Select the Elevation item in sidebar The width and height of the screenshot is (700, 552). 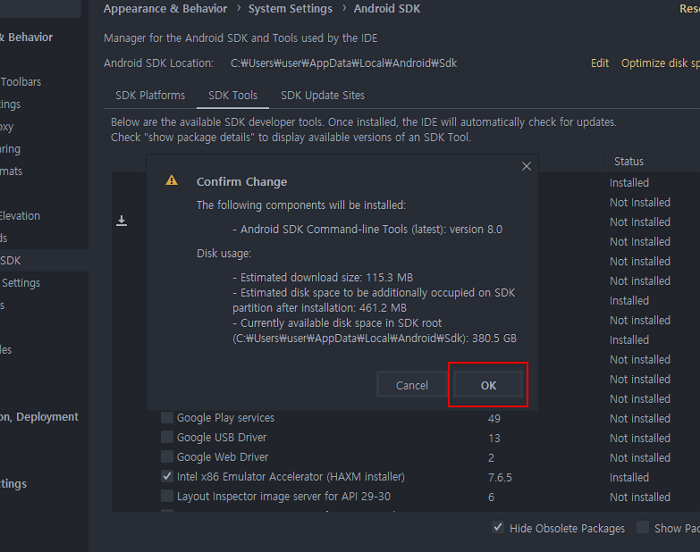(x=20, y=216)
